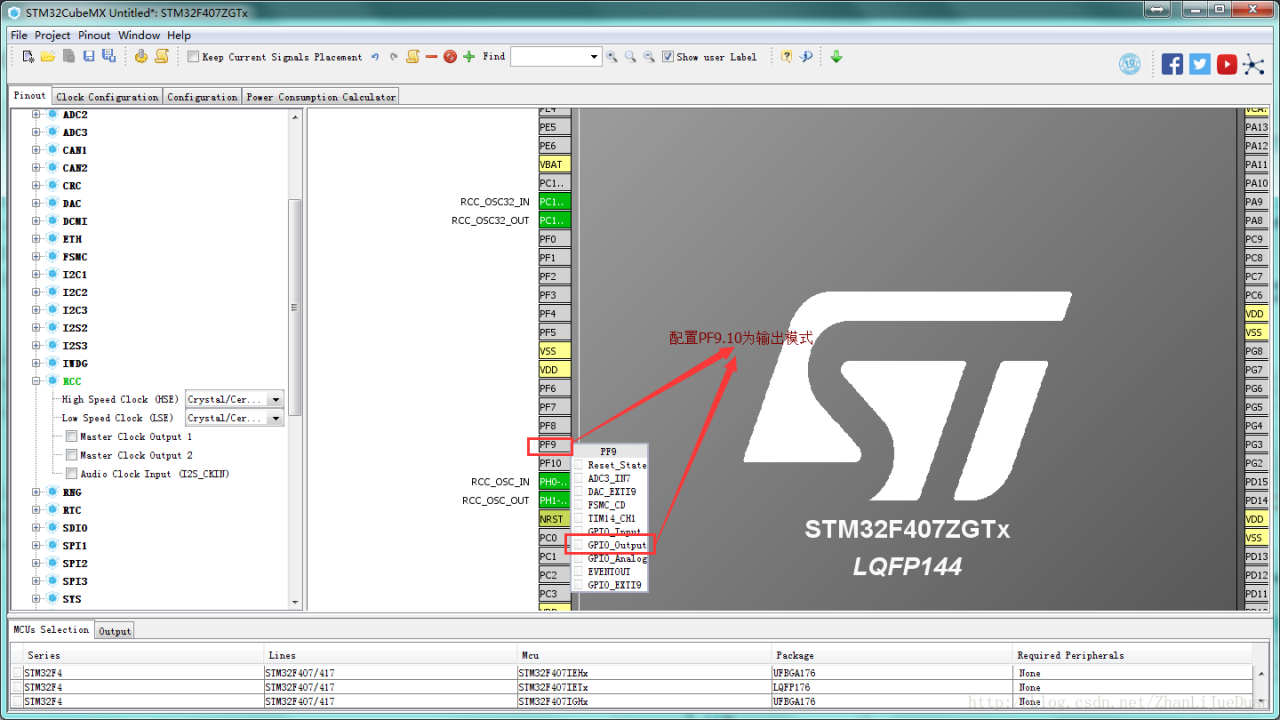Click the PA13 pin on the right

[1256, 127]
